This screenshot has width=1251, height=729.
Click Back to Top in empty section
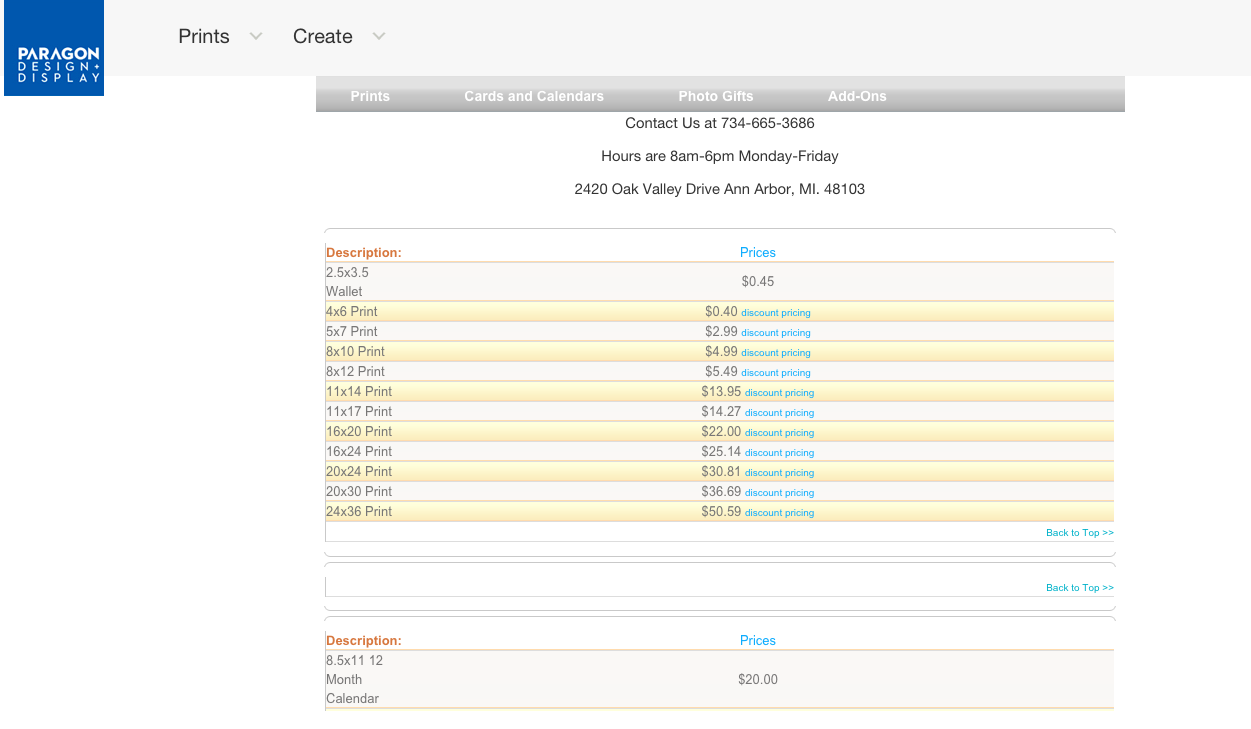point(1080,588)
